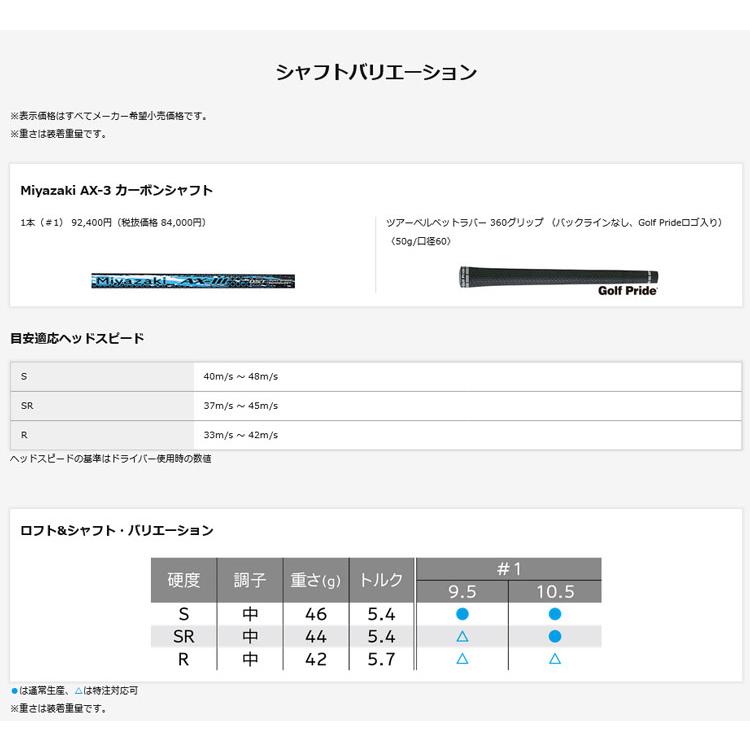The height and width of the screenshot is (750, 750).
Task: Click the Miyazaki AX-3 shaft image
Action: [193, 281]
